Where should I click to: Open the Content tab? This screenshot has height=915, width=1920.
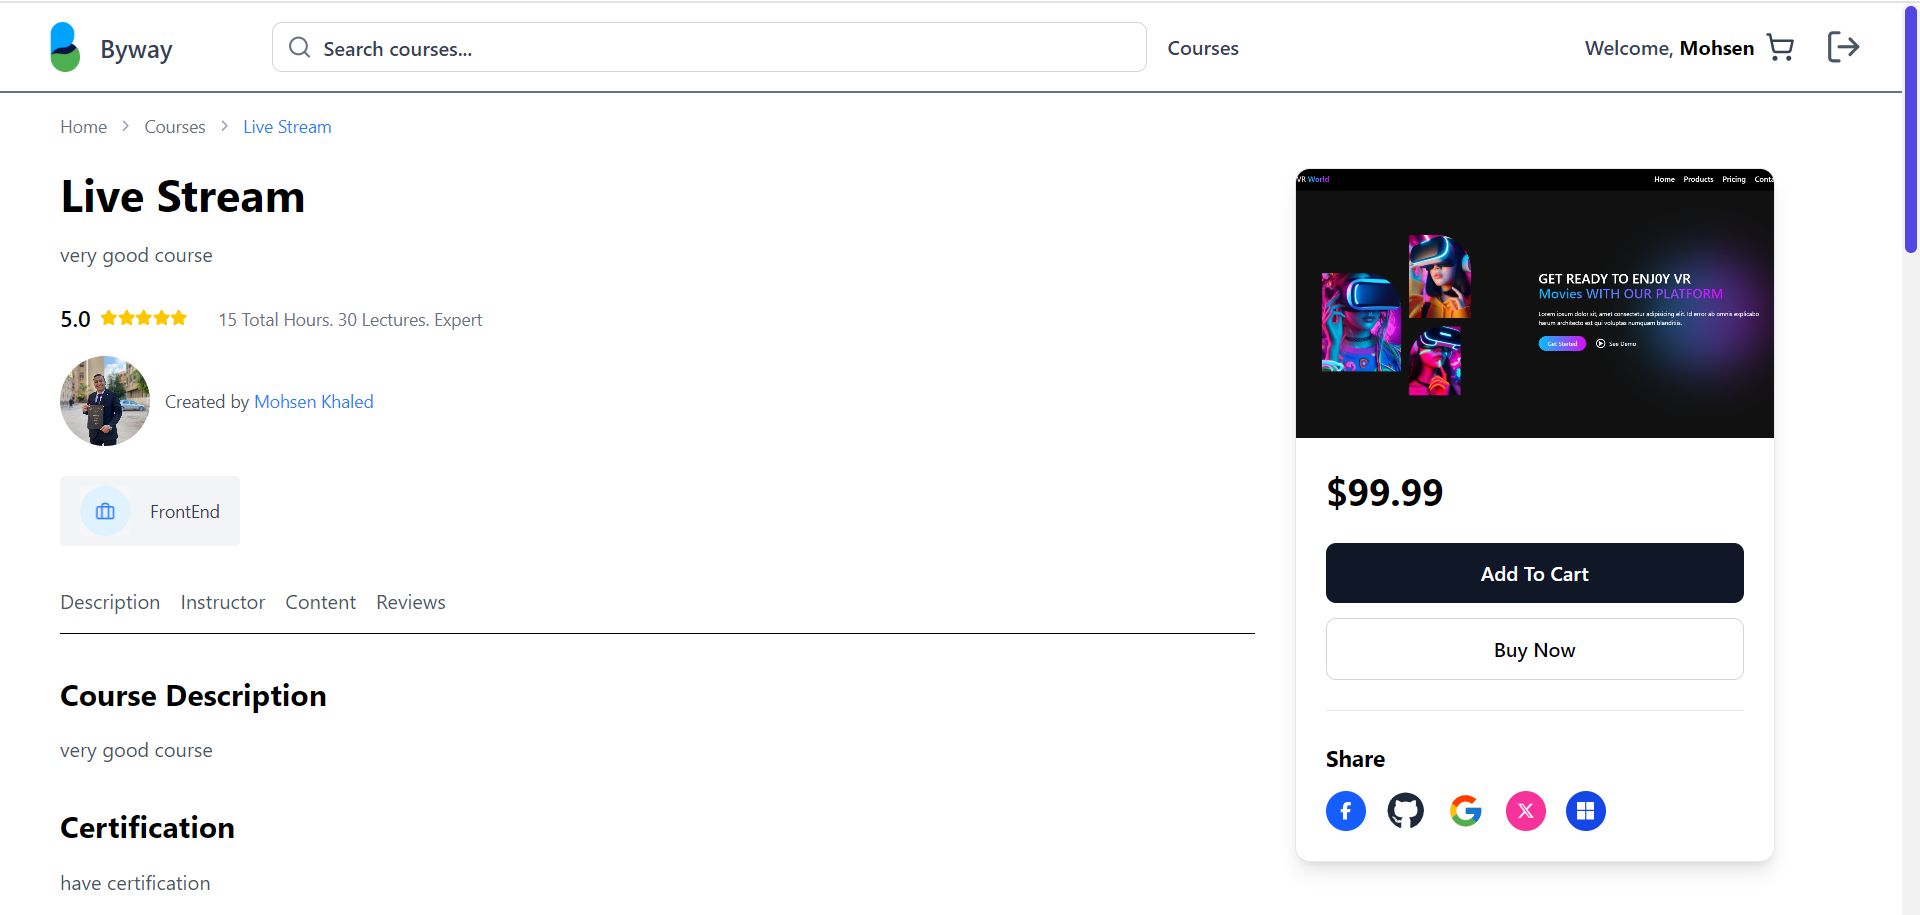pos(320,602)
